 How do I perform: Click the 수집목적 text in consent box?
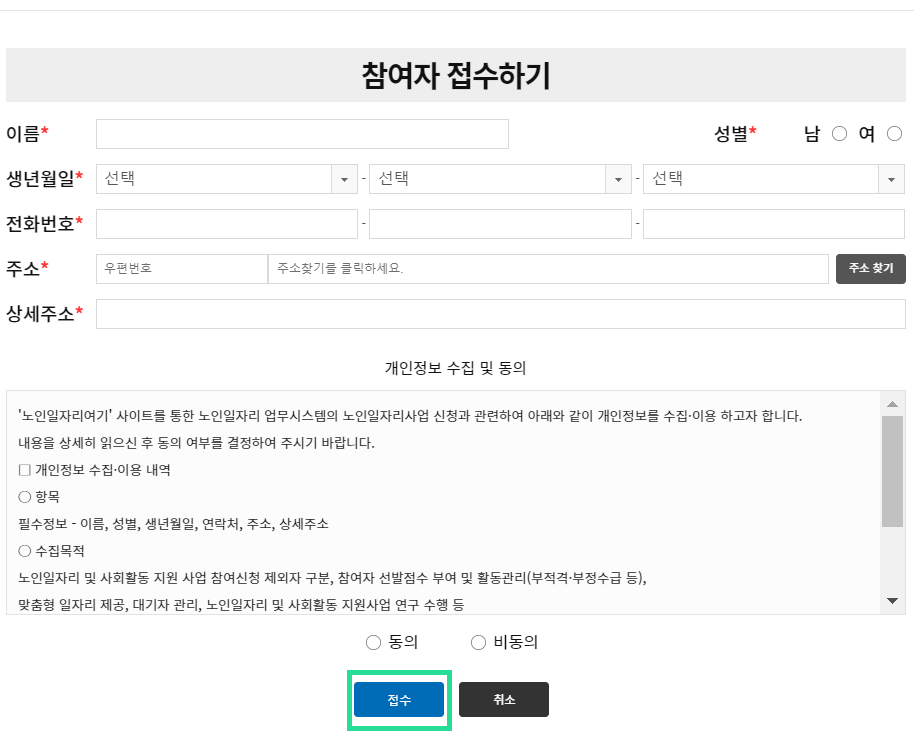click(x=60, y=551)
